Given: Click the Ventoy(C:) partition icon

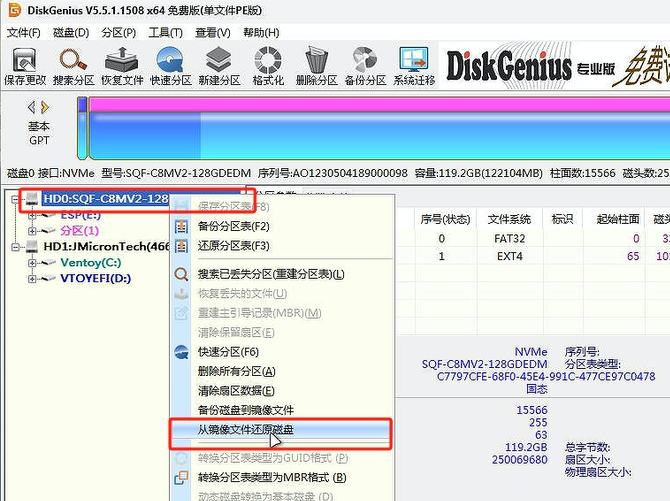Looking at the screenshot, I should tap(48, 262).
